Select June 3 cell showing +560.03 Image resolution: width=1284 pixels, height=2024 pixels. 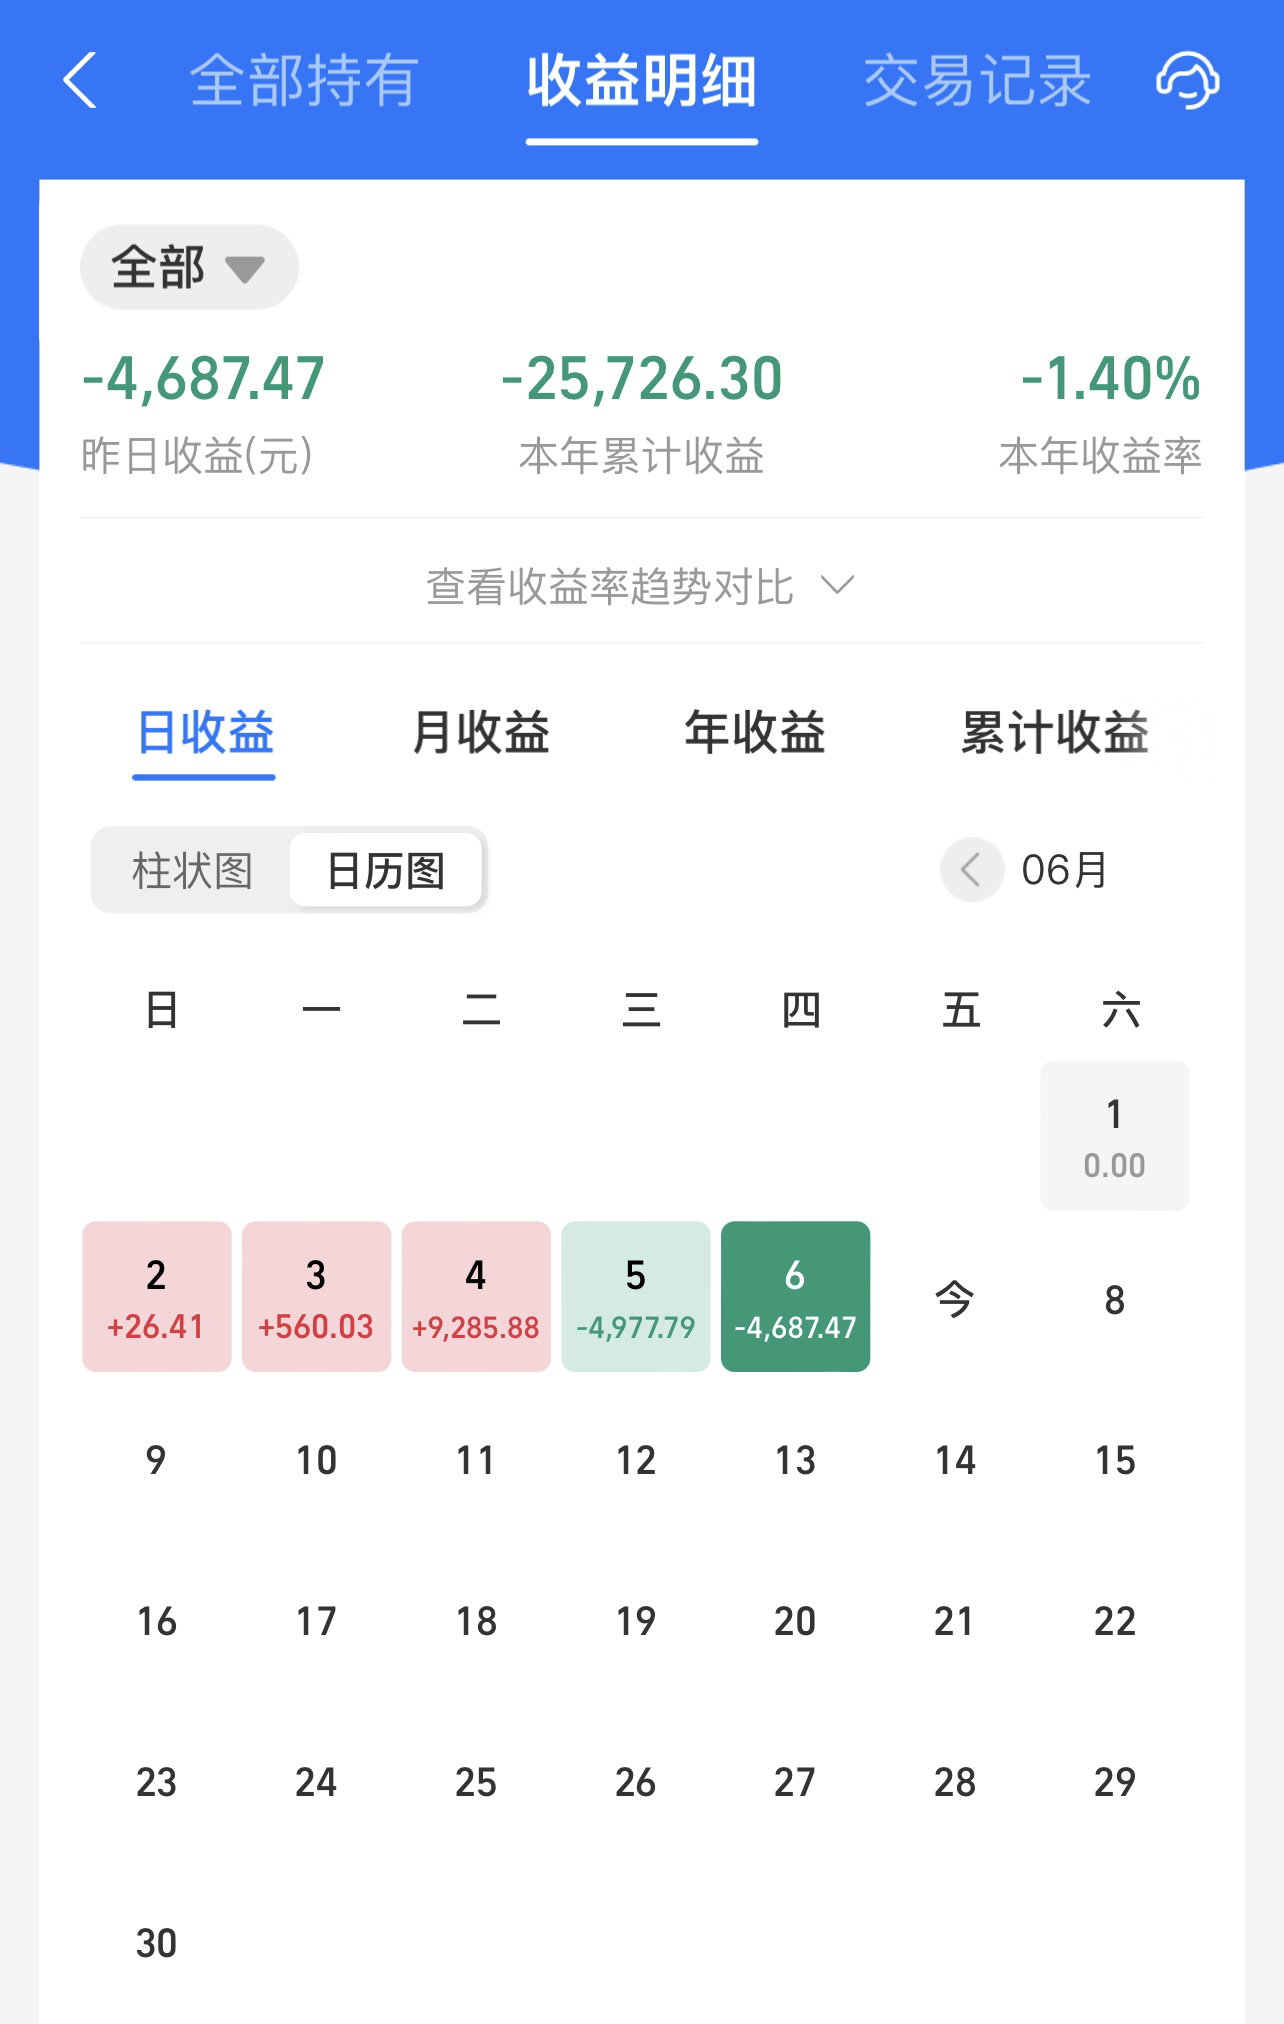coord(316,1296)
